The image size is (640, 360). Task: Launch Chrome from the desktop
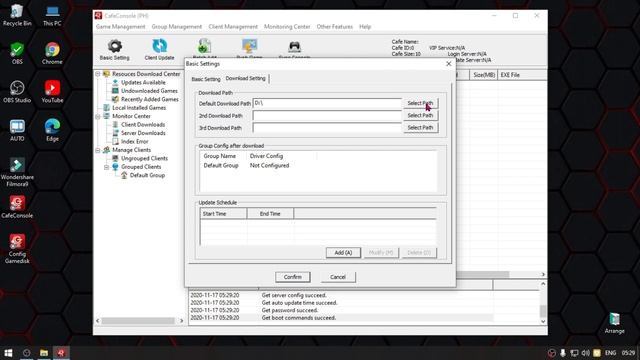[x=52, y=53]
